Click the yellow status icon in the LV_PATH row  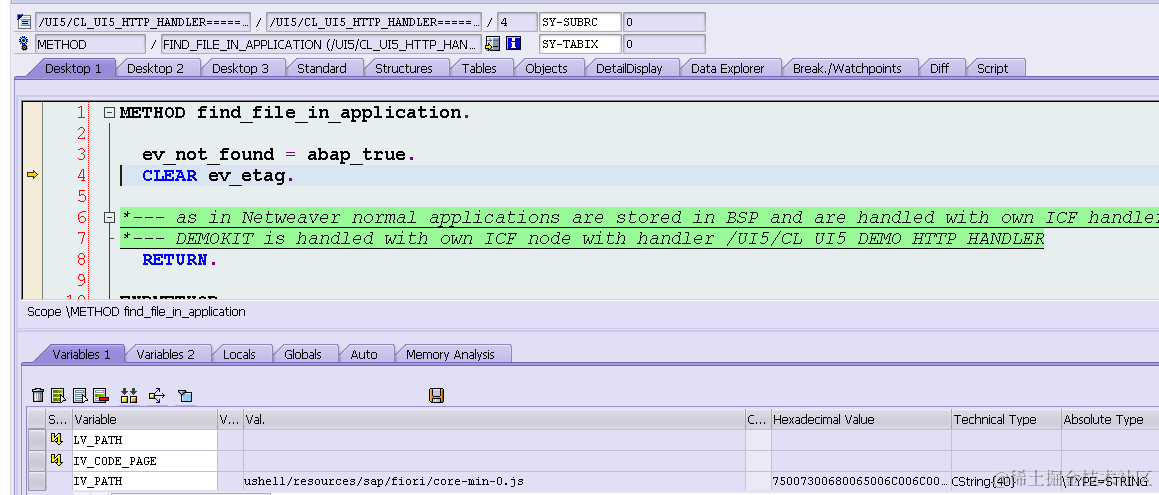point(57,440)
